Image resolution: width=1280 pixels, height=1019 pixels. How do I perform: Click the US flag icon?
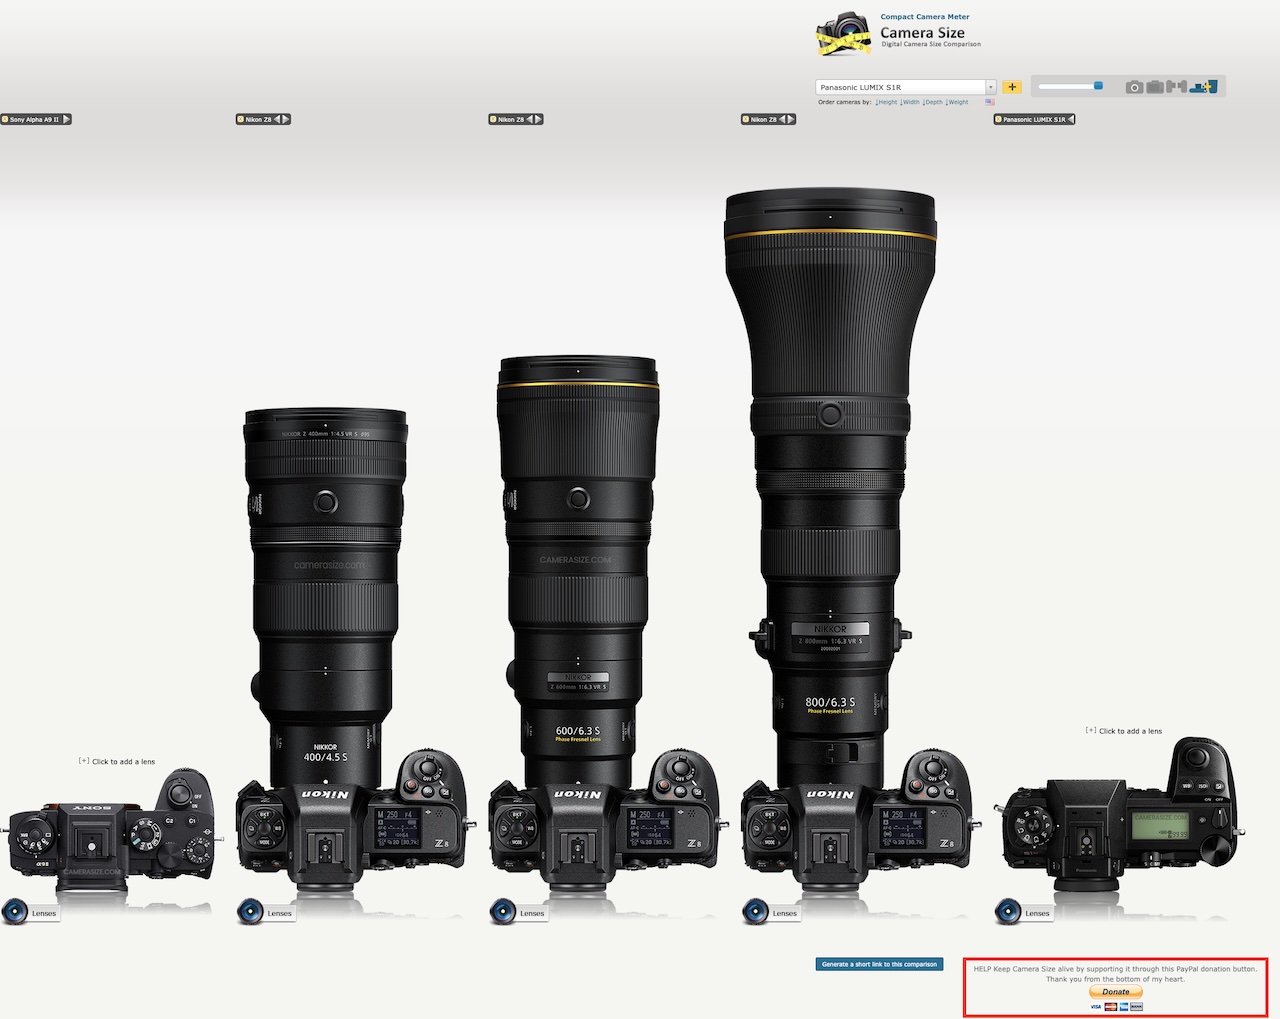click(990, 102)
